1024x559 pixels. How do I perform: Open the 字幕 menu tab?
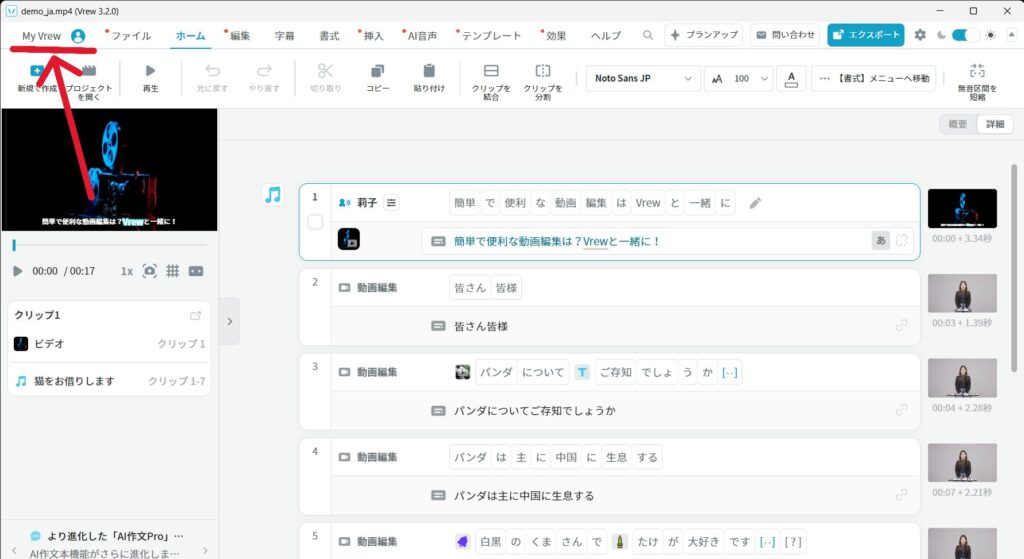click(x=284, y=36)
